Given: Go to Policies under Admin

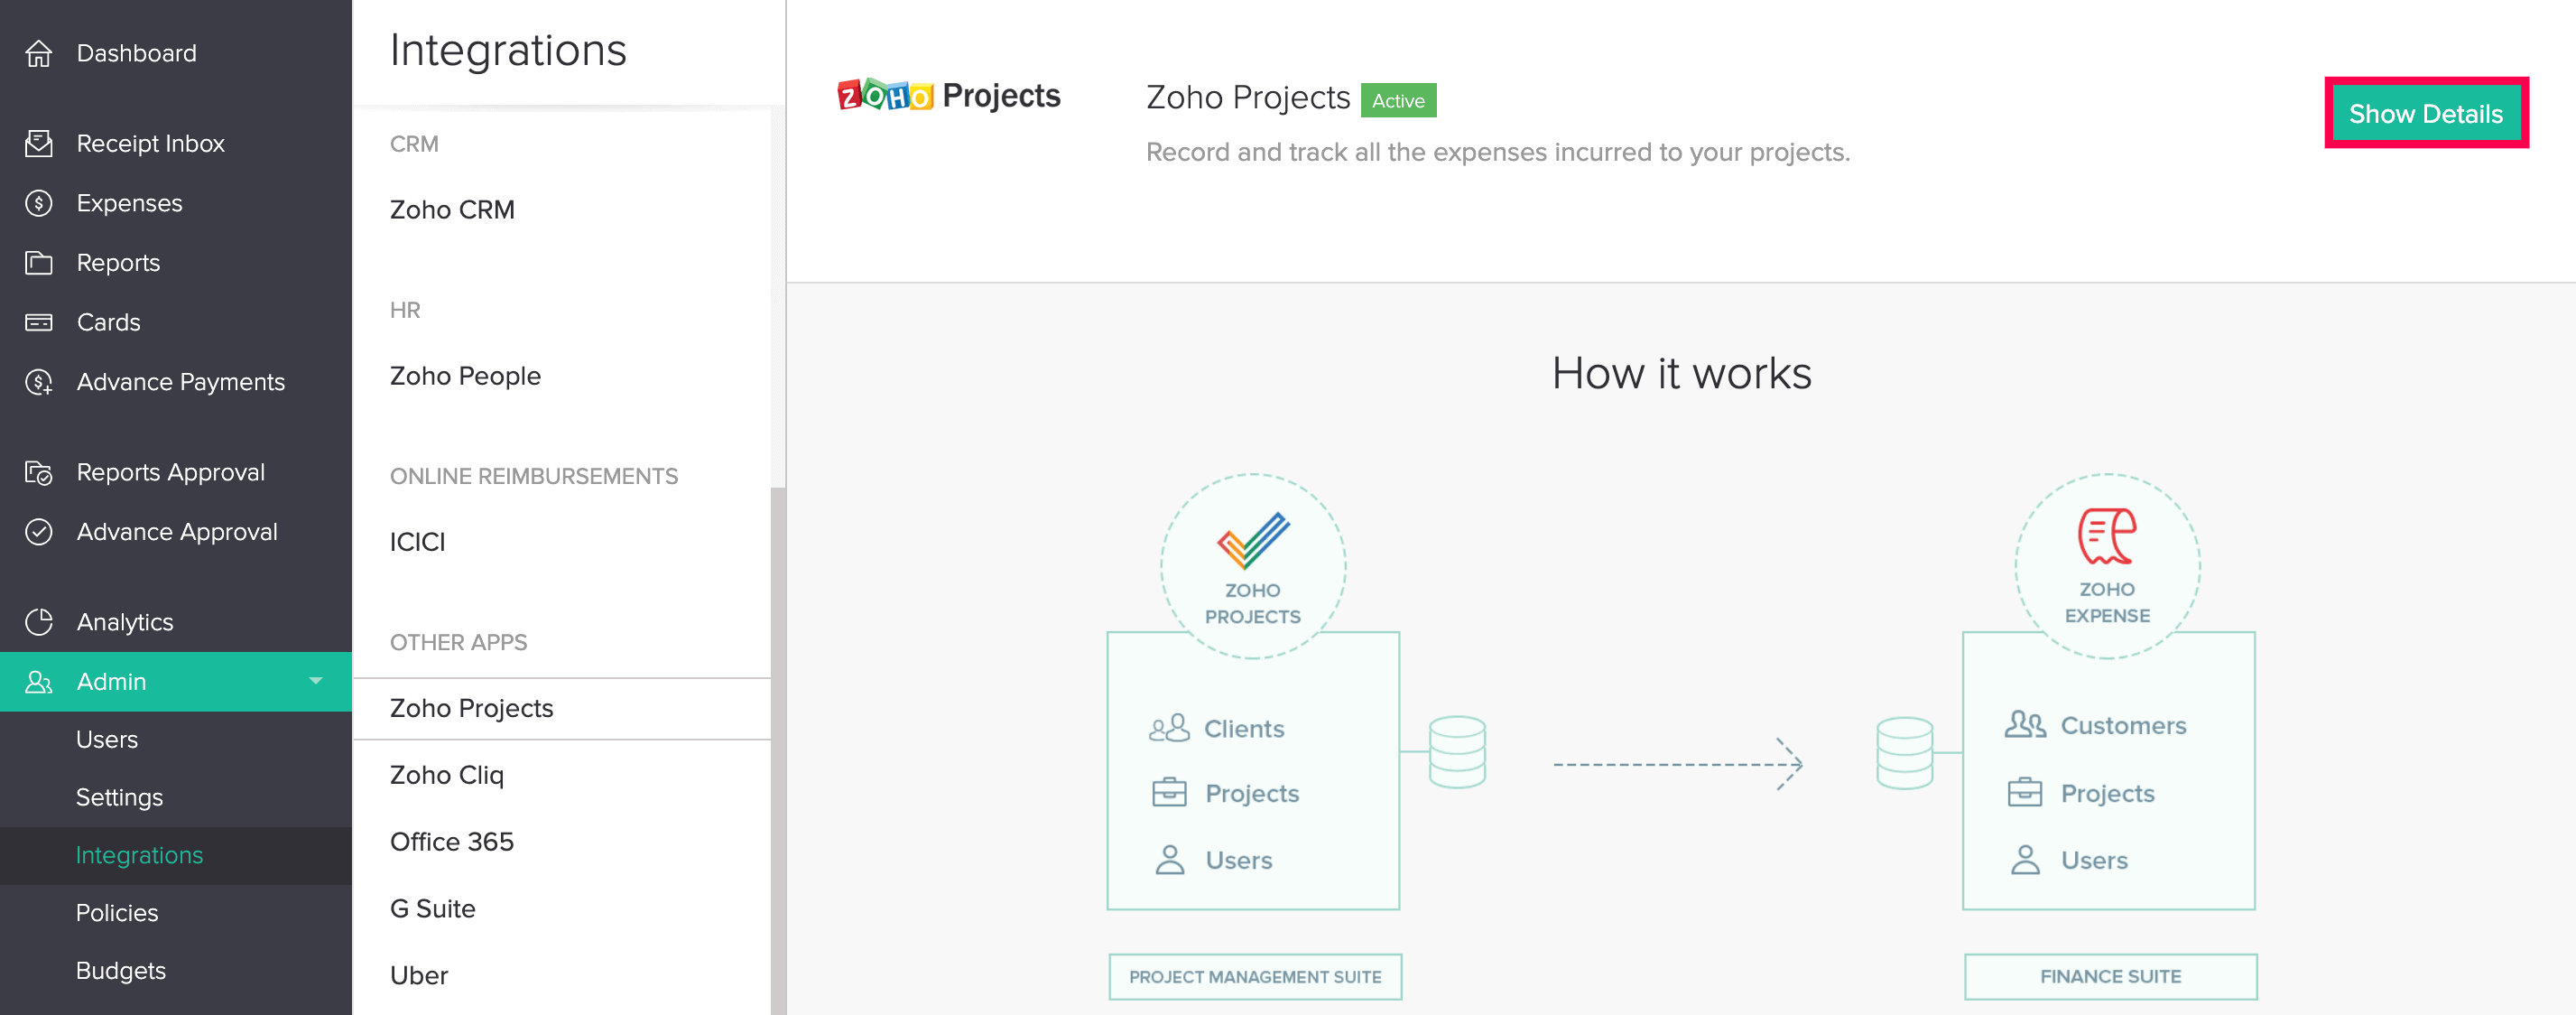Looking at the screenshot, I should coord(117,912).
